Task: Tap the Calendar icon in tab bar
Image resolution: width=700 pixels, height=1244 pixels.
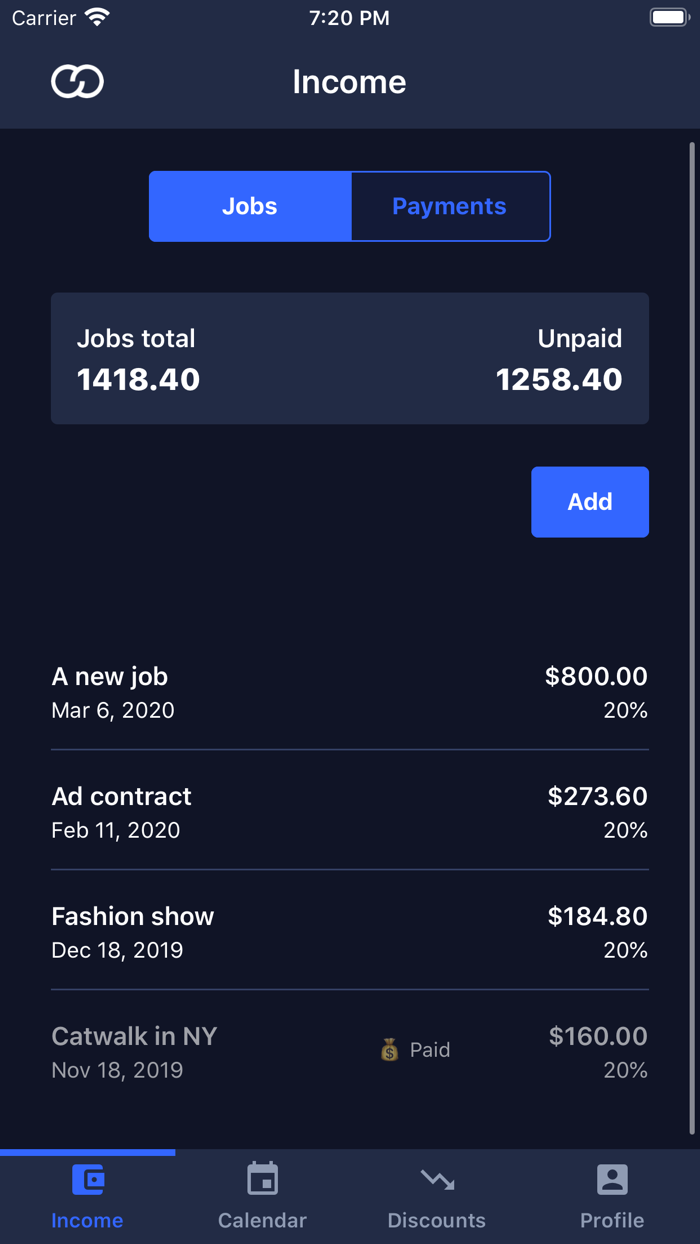Action: pos(262,1180)
